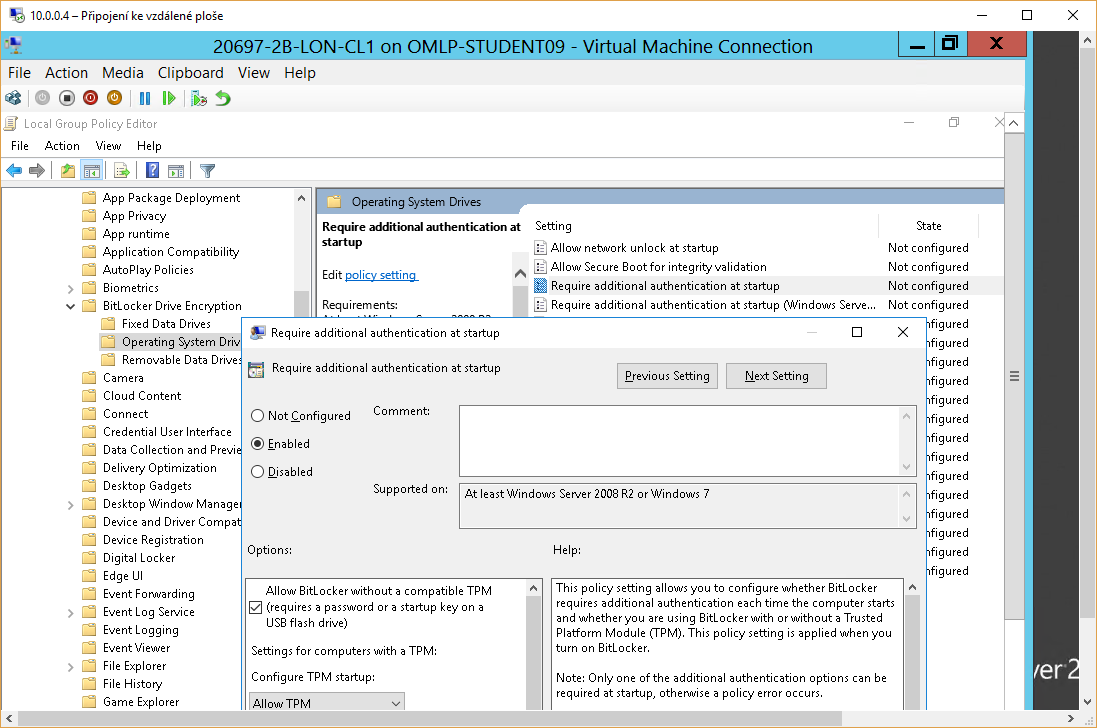
Task: Click the Operating System Drives header folder icon
Action: (x=334, y=202)
